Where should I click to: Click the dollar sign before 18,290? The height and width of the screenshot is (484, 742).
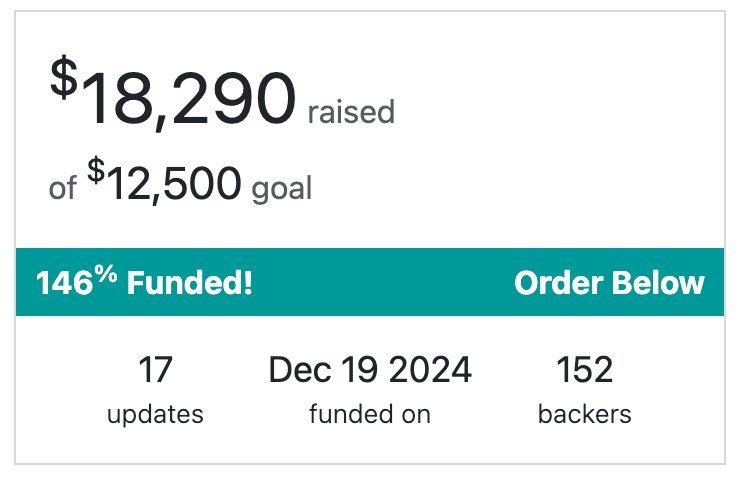(x=63, y=80)
